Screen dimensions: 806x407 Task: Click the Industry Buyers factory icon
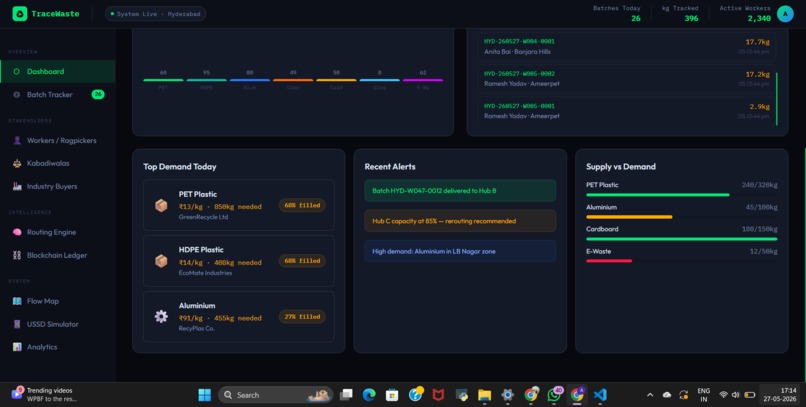[16, 187]
